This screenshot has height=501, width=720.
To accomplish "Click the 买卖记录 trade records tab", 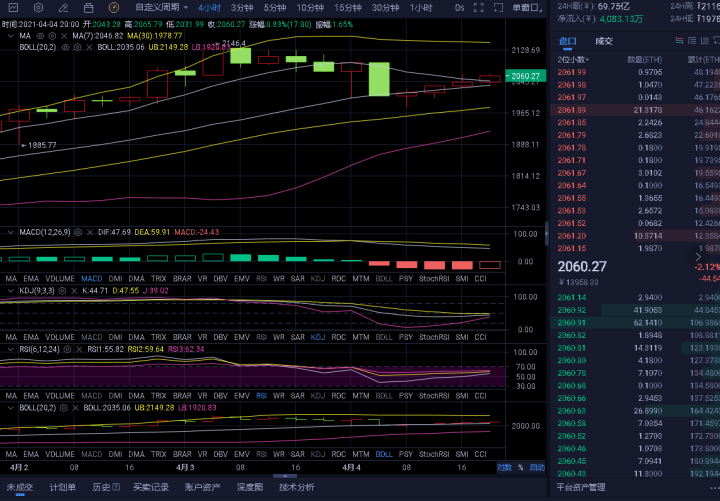I will [x=150, y=487].
